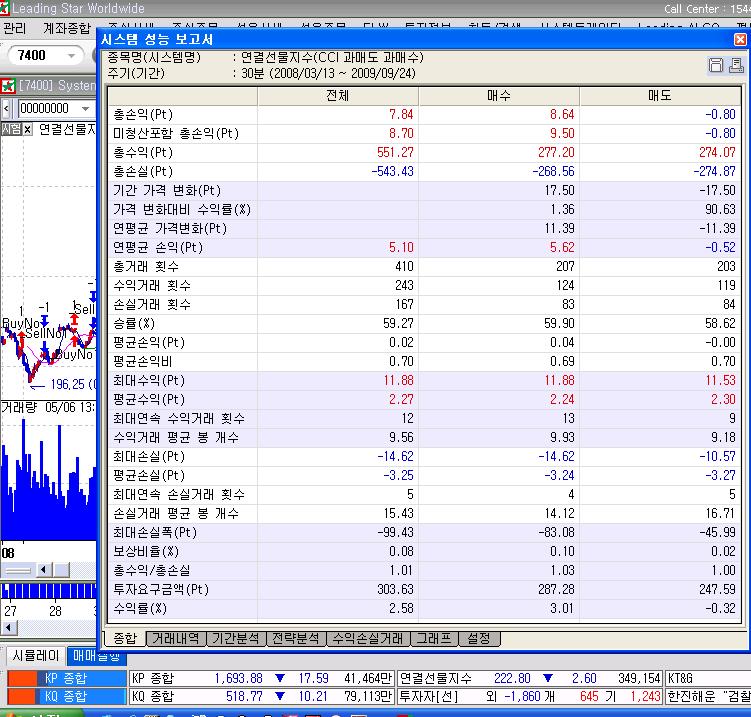
Task: Click the print icon in the report header
Action: (x=736, y=65)
